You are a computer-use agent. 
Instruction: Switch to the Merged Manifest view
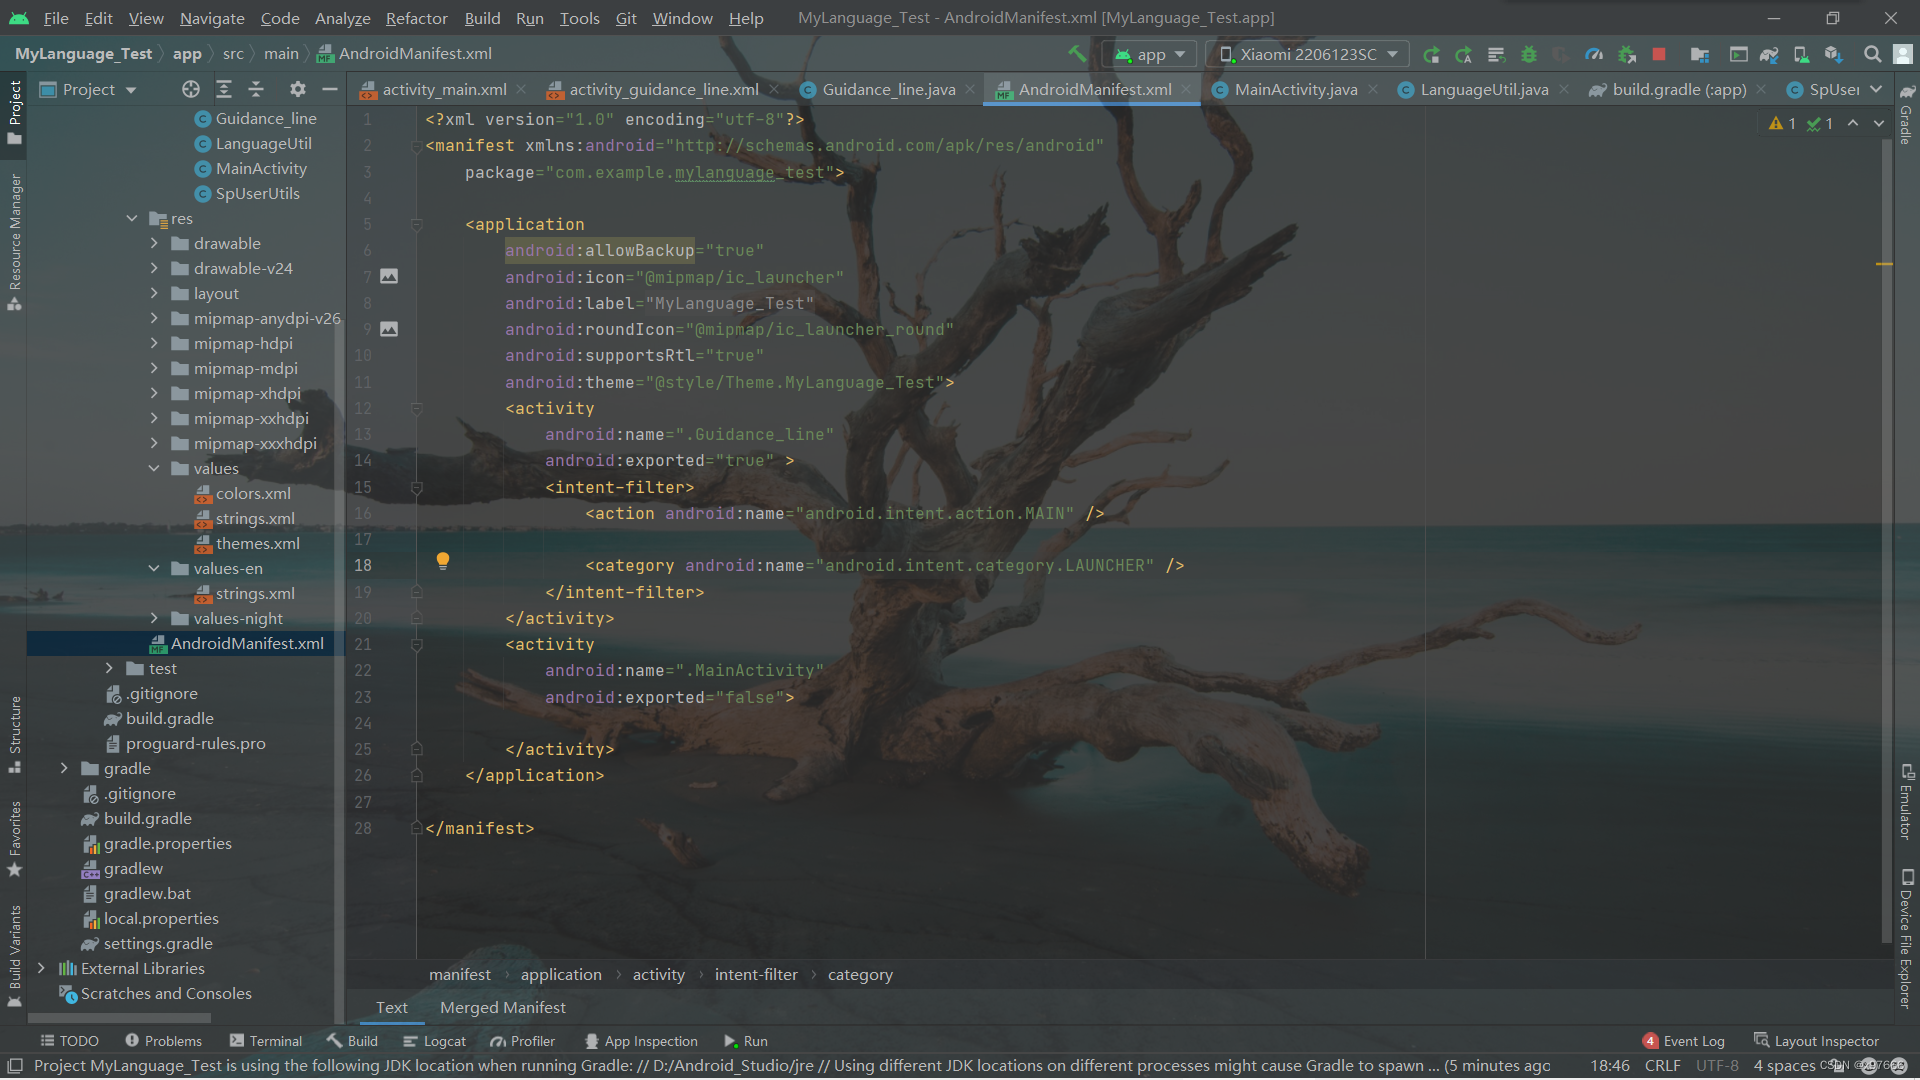click(x=502, y=1007)
